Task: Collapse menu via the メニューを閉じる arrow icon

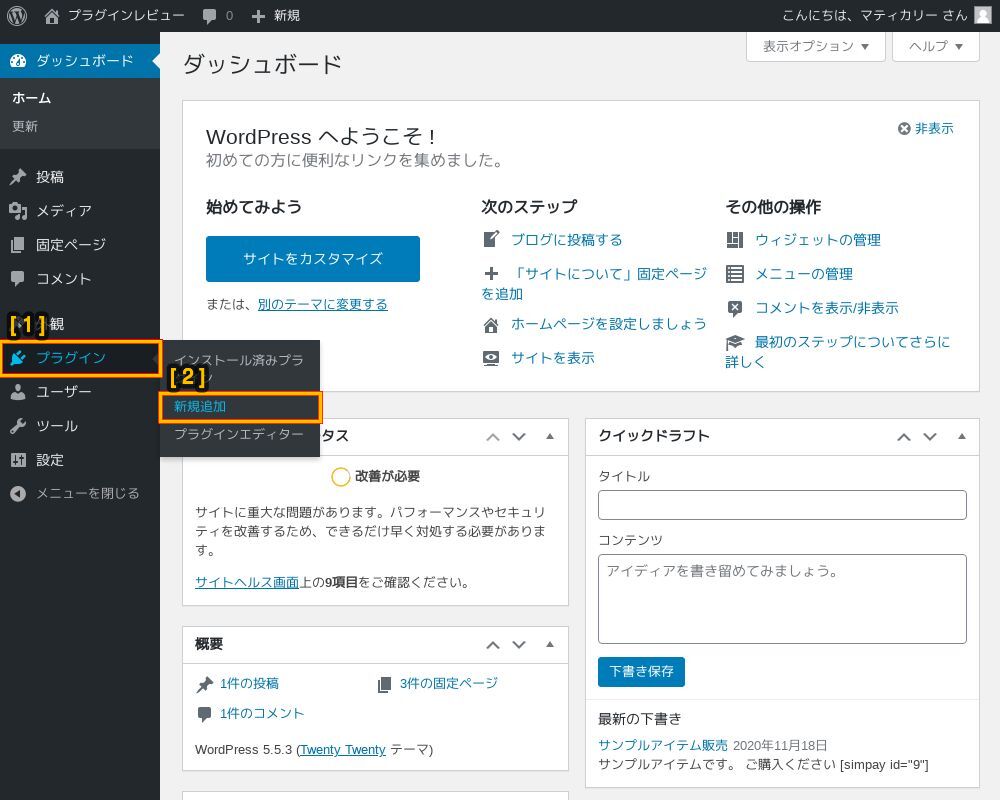Action: click(18, 493)
